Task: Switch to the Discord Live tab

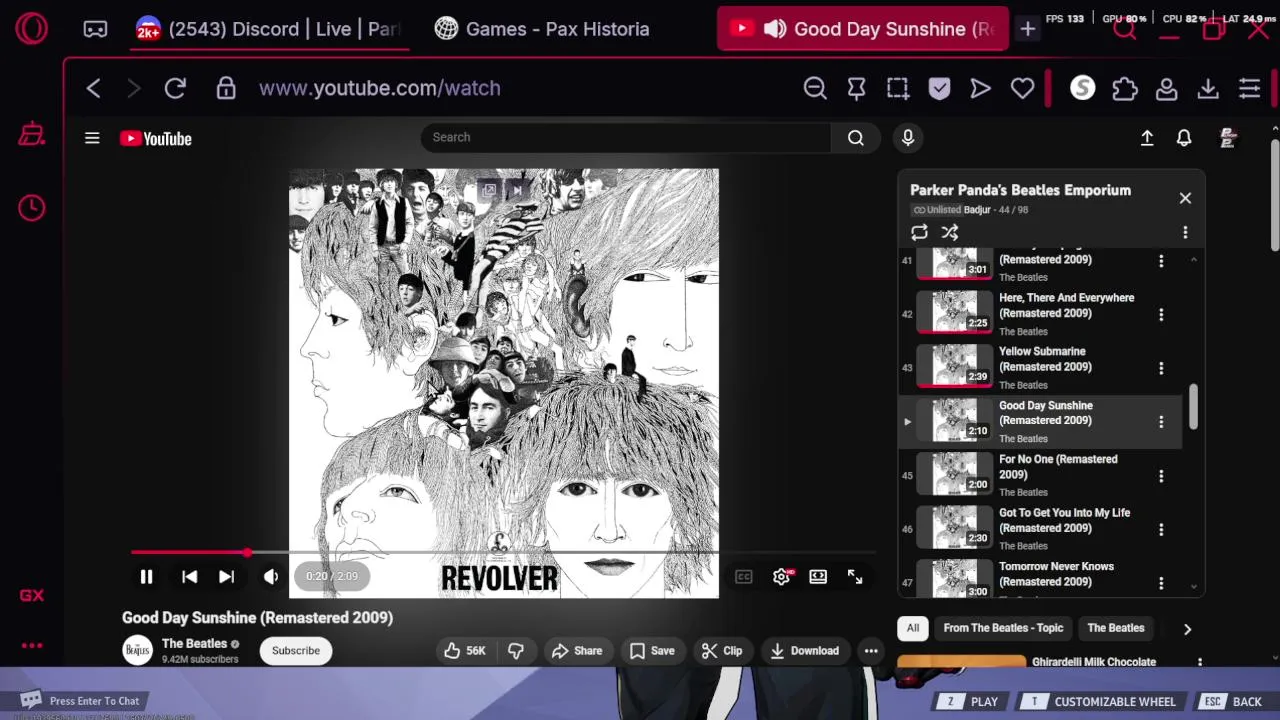Action: click(x=269, y=29)
